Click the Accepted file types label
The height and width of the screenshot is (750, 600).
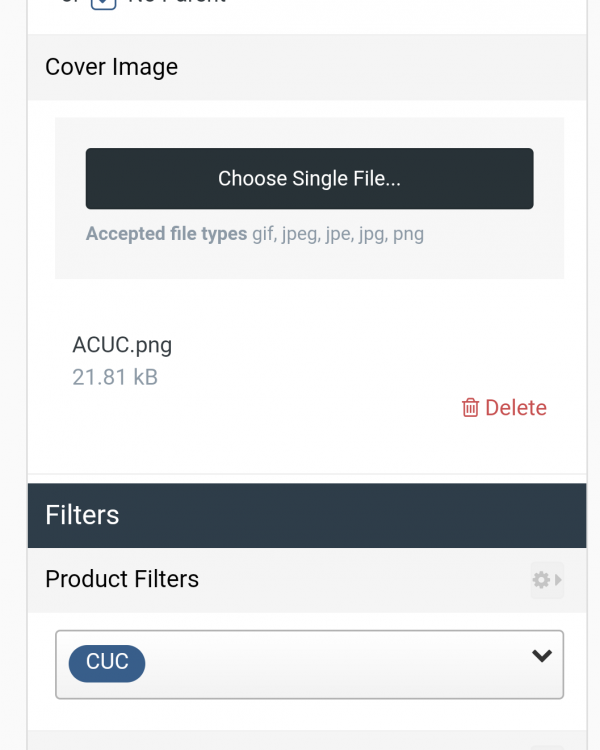pyautogui.click(x=166, y=234)
